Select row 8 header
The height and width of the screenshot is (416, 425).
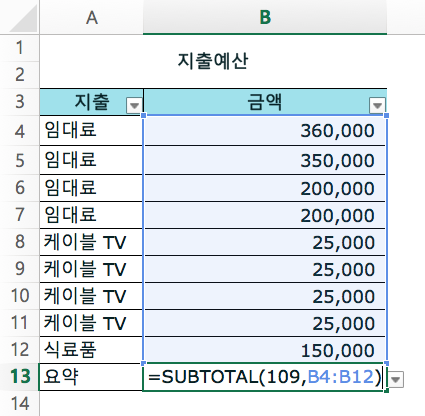[20, 242]
